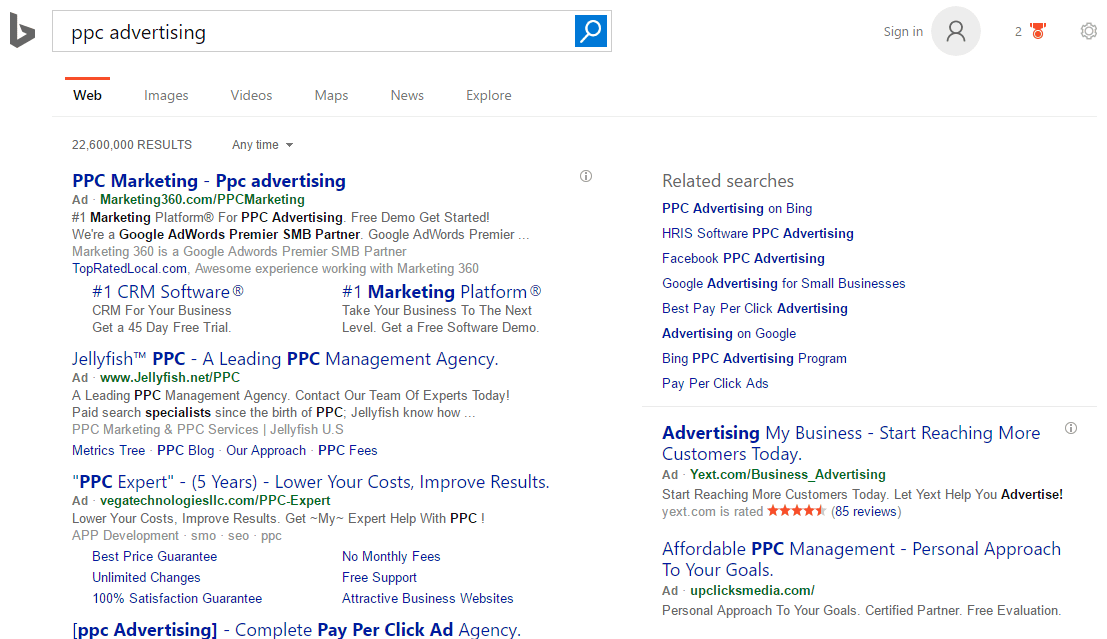
Task: Open the Explore tab
Action: click(x=489, y=95)
